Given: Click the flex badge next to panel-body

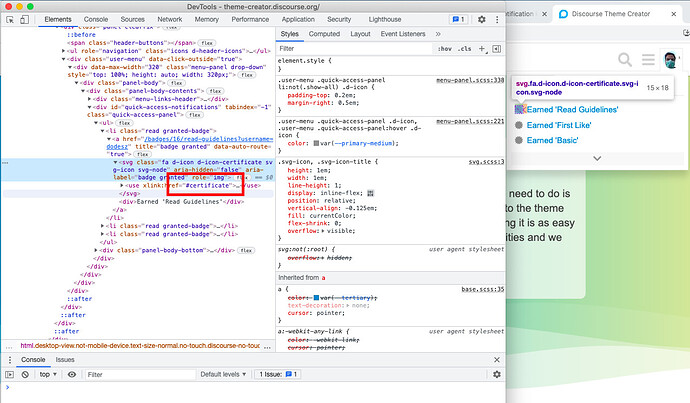Looking at the screenshot, I should tap(176, 83).
